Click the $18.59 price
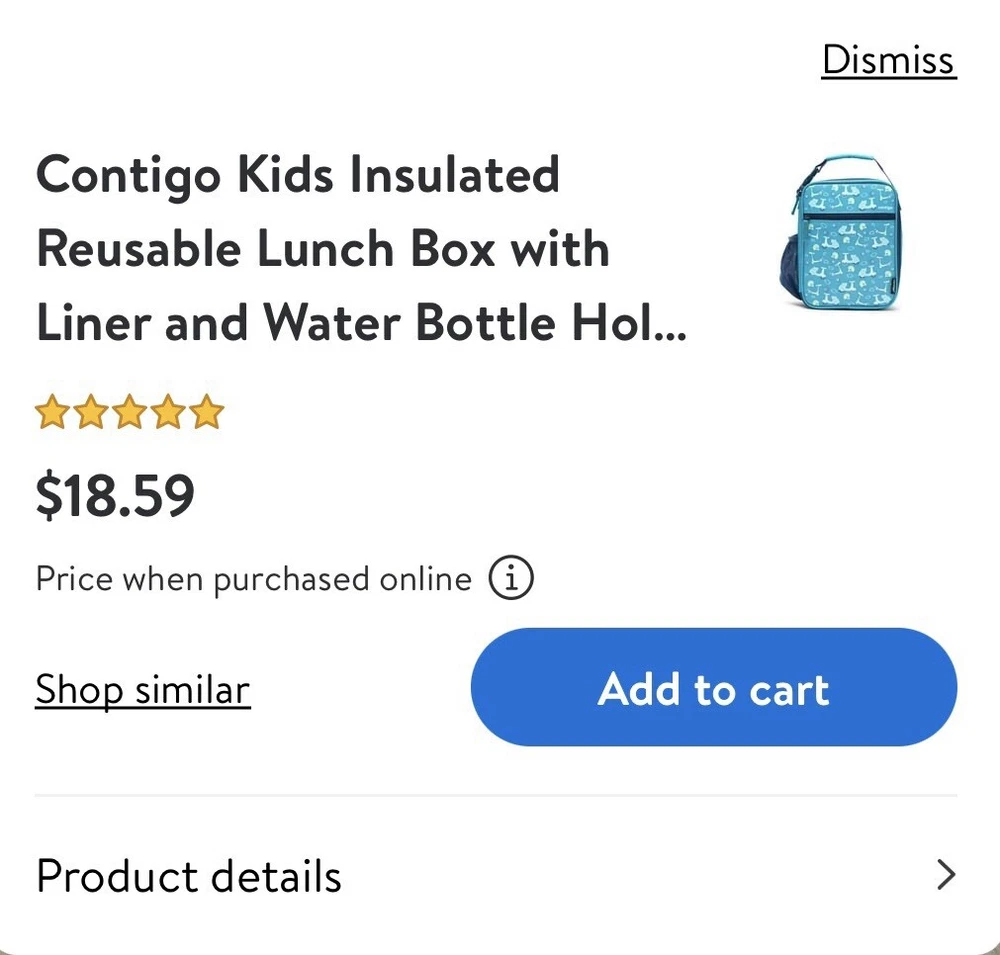This screenshot has width=1000, height=955. 115,497
